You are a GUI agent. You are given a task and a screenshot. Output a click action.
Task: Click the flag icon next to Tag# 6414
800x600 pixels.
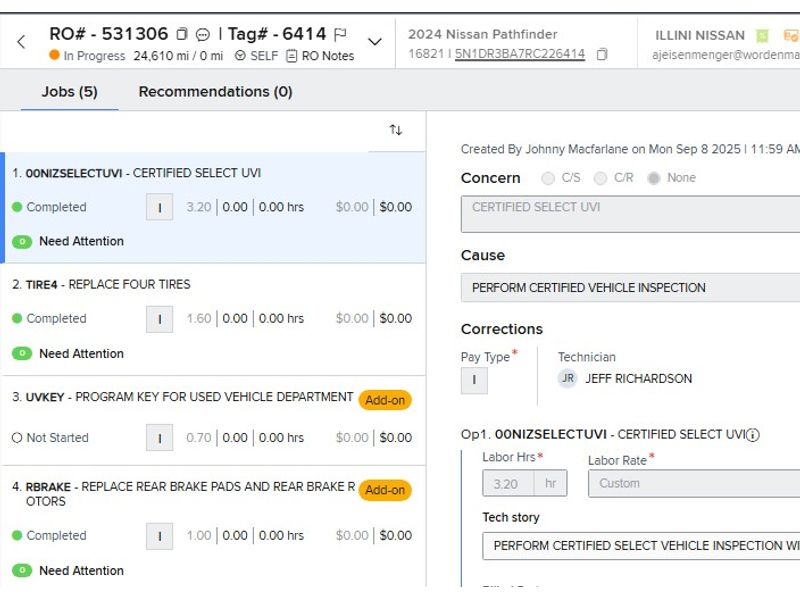pos(340,34)
